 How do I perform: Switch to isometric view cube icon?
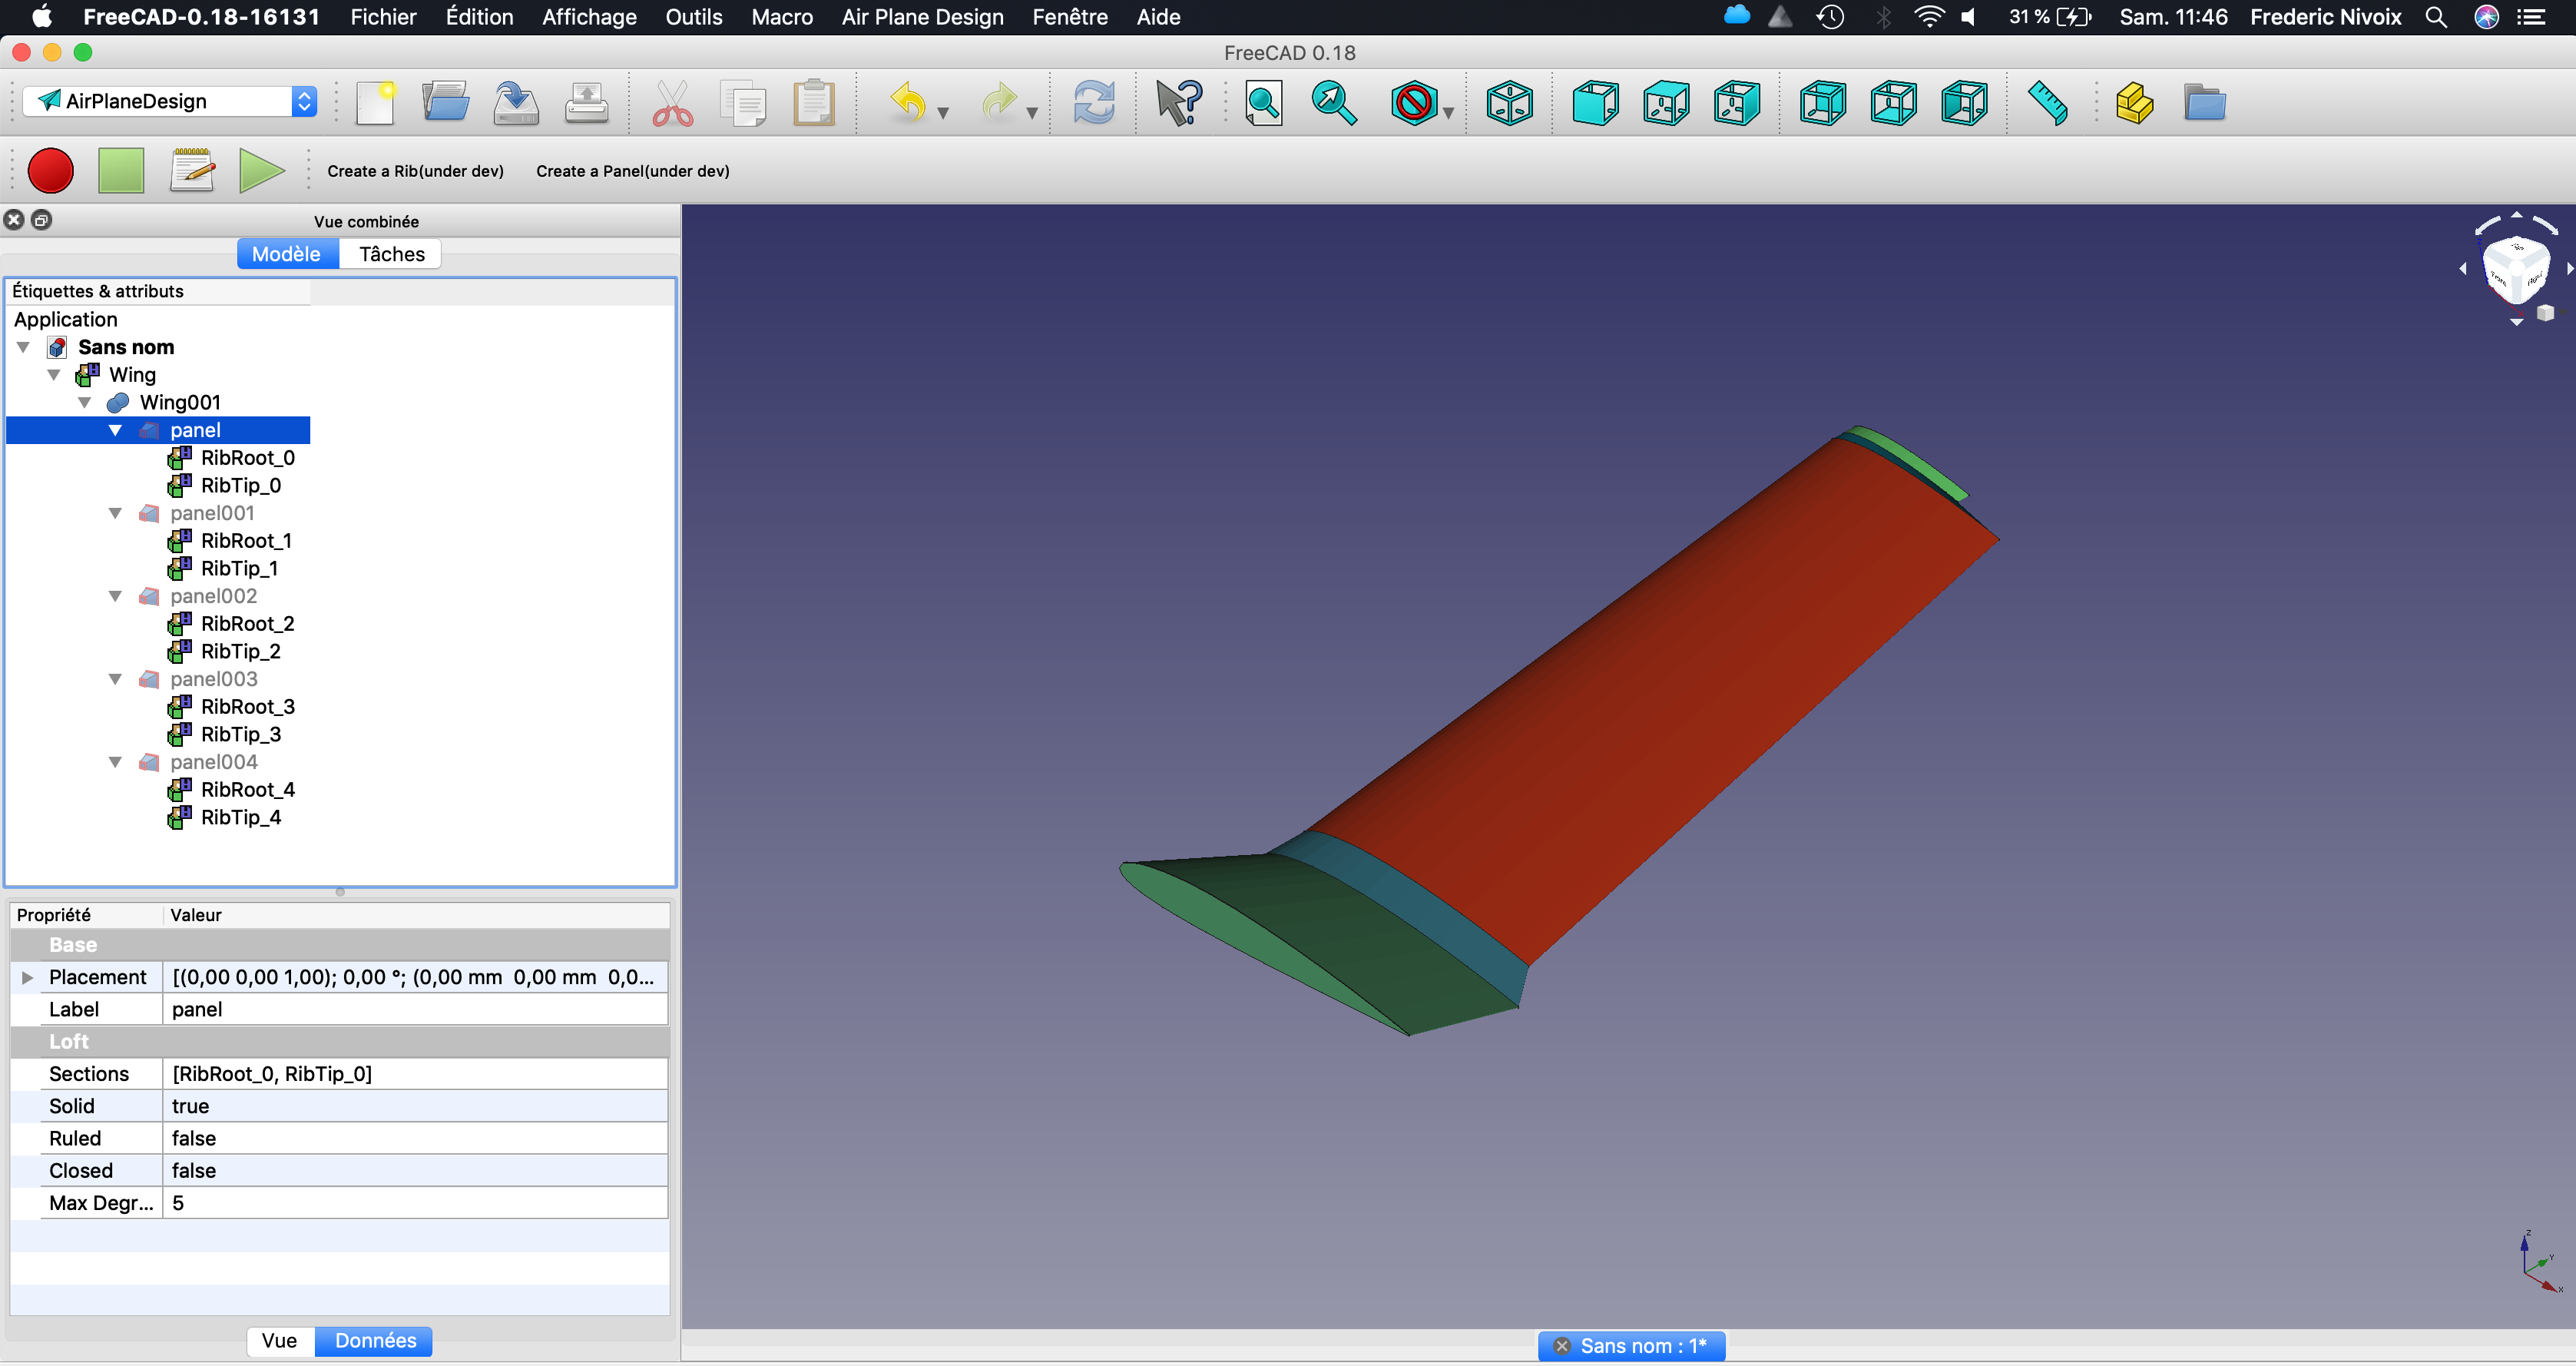pyautogui.click(x=1509, y=103)
